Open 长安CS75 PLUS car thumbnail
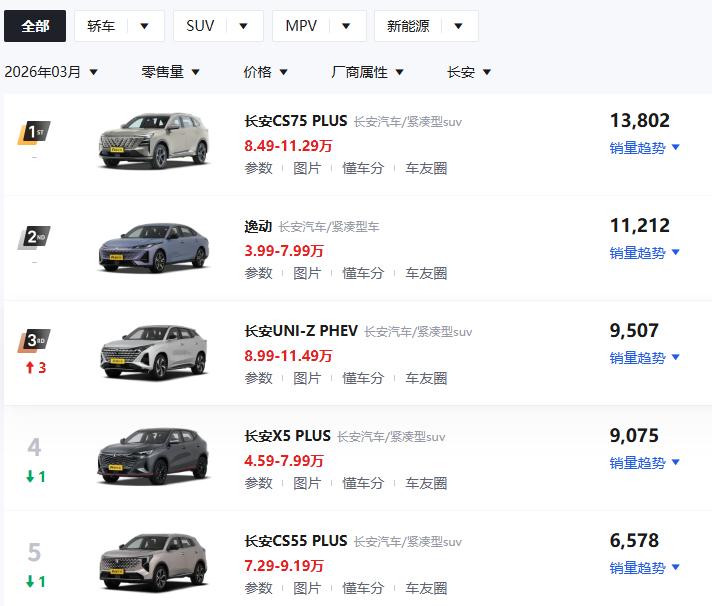Image resolution: width=712 pixels, height=606 pixels. tap(153, 139)
